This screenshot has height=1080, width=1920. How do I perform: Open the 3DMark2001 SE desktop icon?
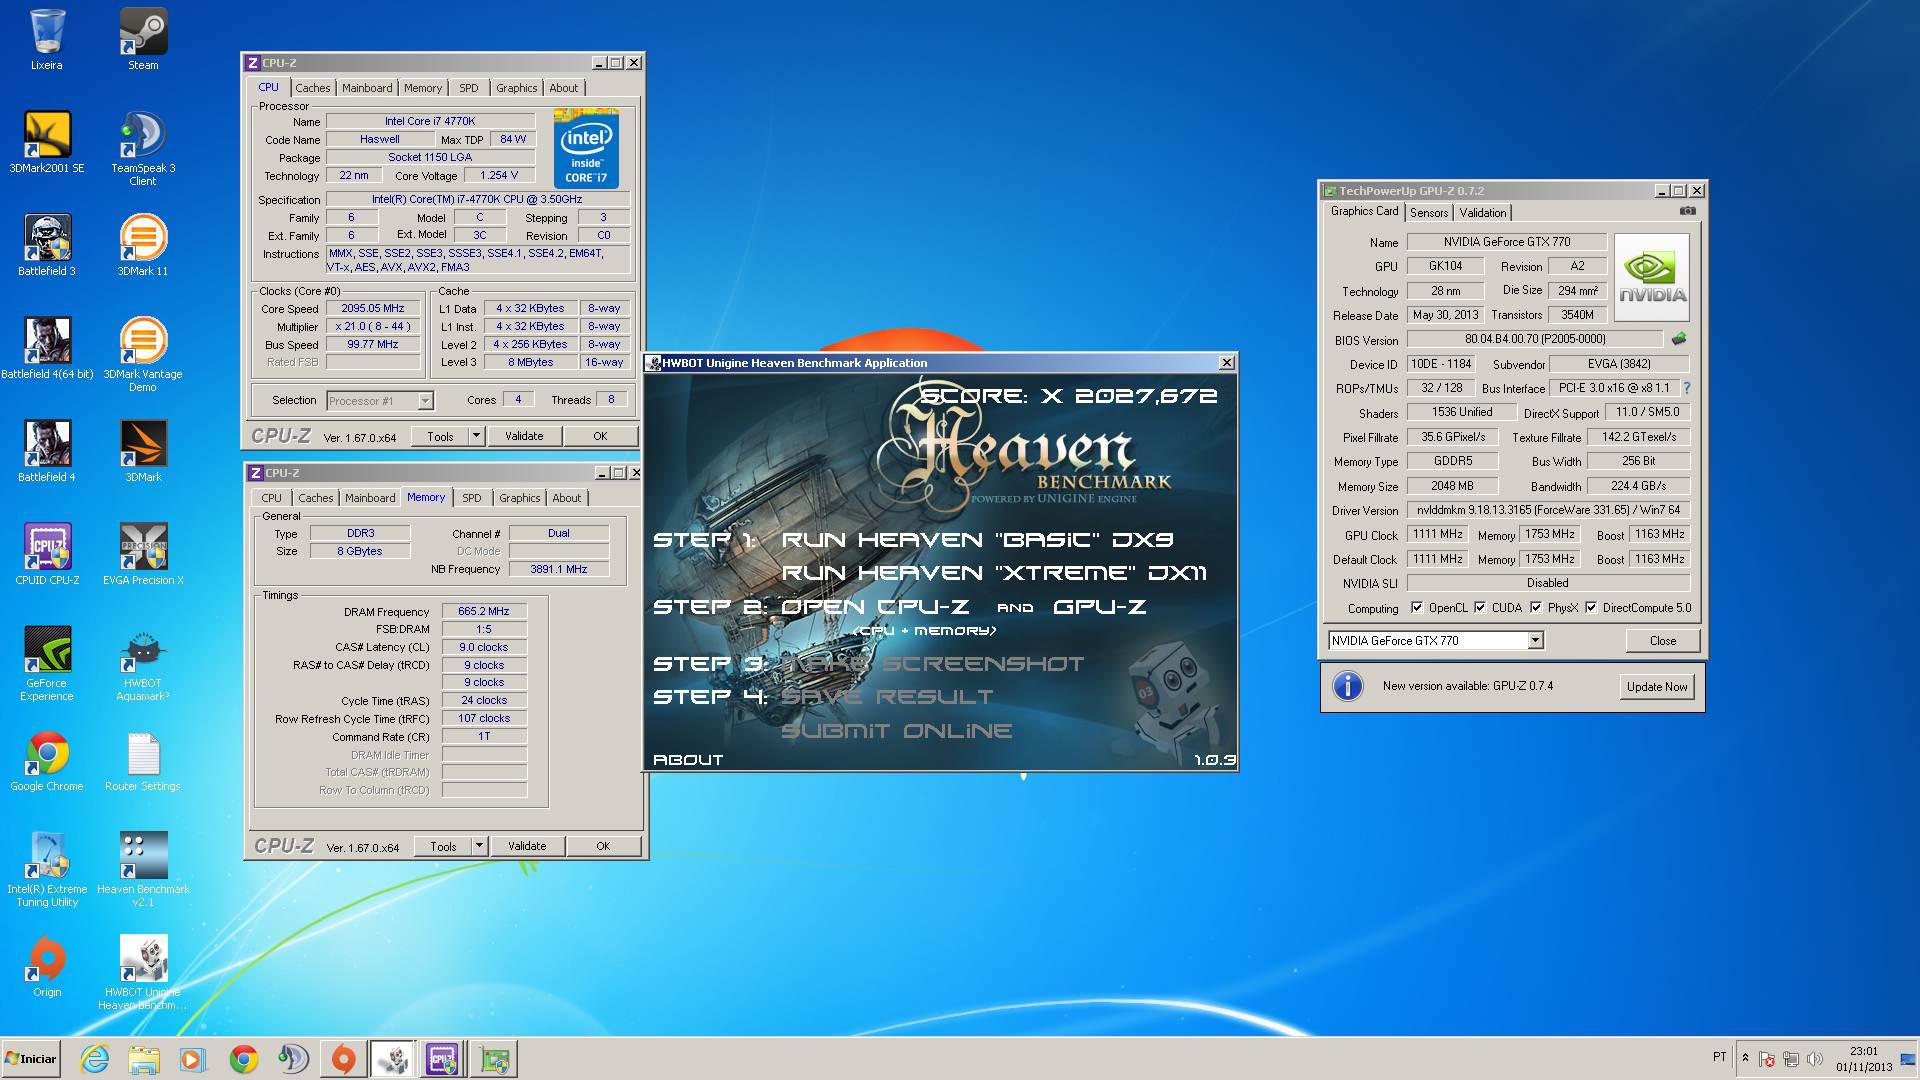click(x=47, y=143)
